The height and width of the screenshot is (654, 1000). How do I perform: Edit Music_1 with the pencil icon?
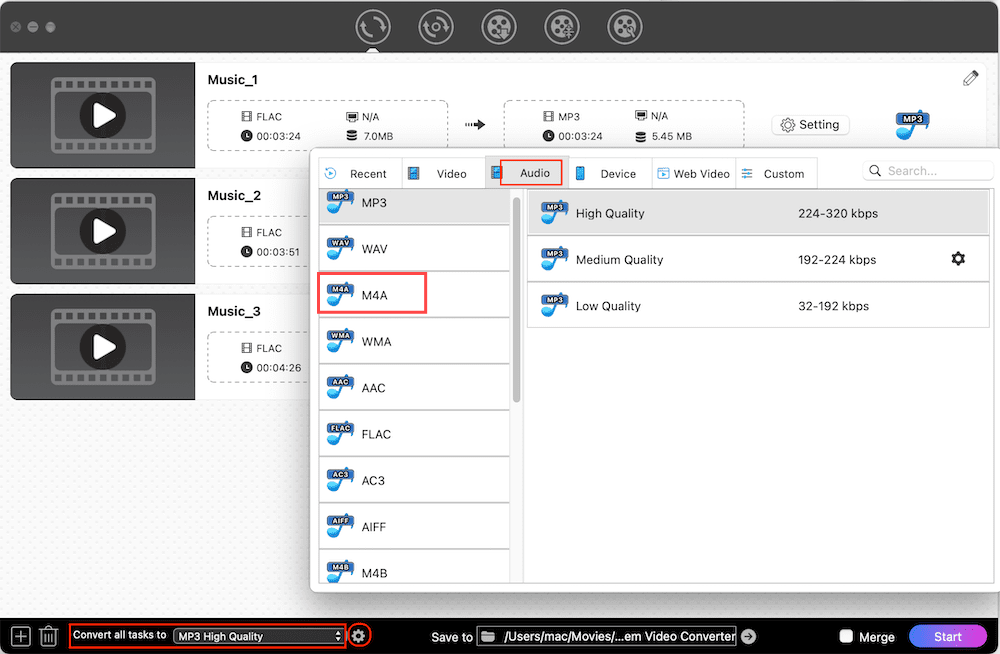970,78
